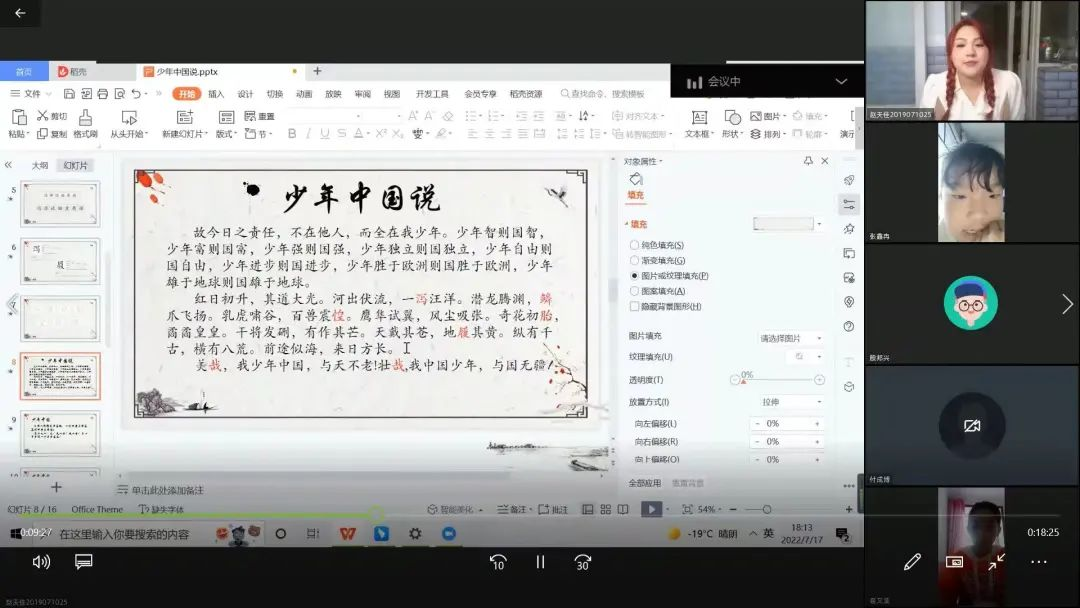Screen dimensions: 1080x608
Task: Expand the 会议中 meeting panel chevron
Action: click(x=841, y=82)
